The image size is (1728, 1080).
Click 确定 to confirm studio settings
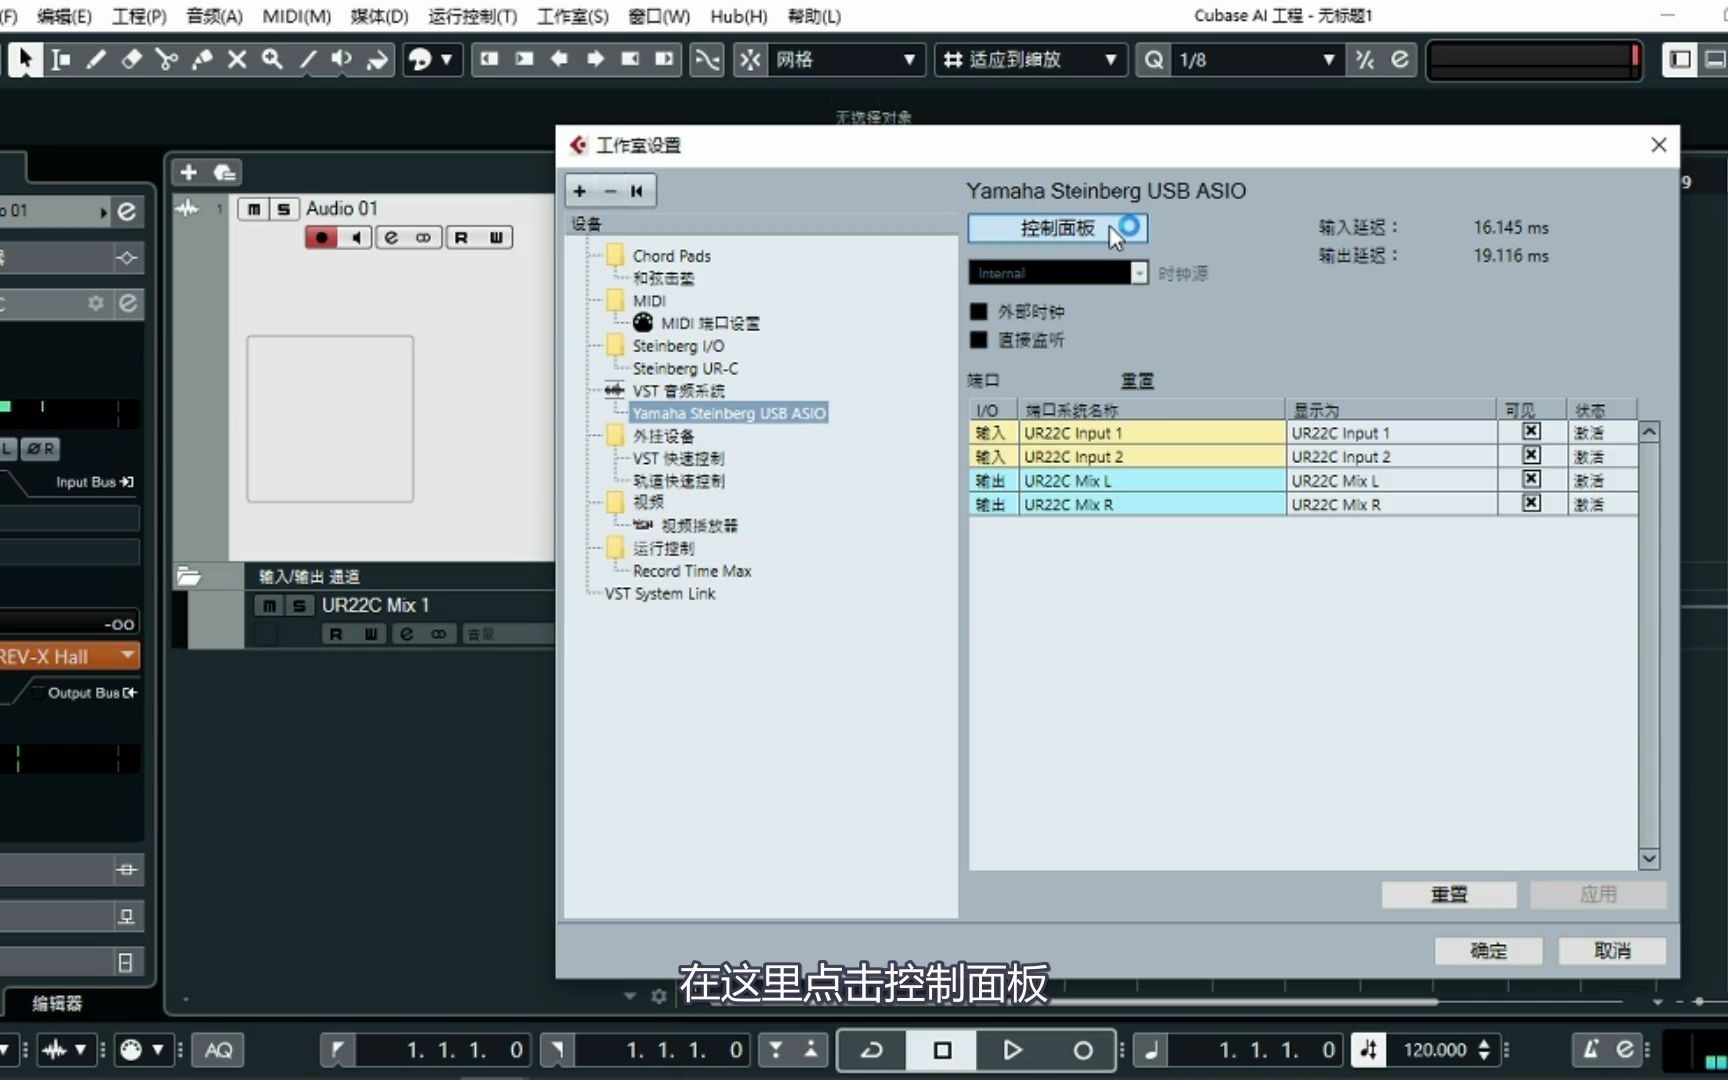pyautogui.click(x=1488, y=950)
